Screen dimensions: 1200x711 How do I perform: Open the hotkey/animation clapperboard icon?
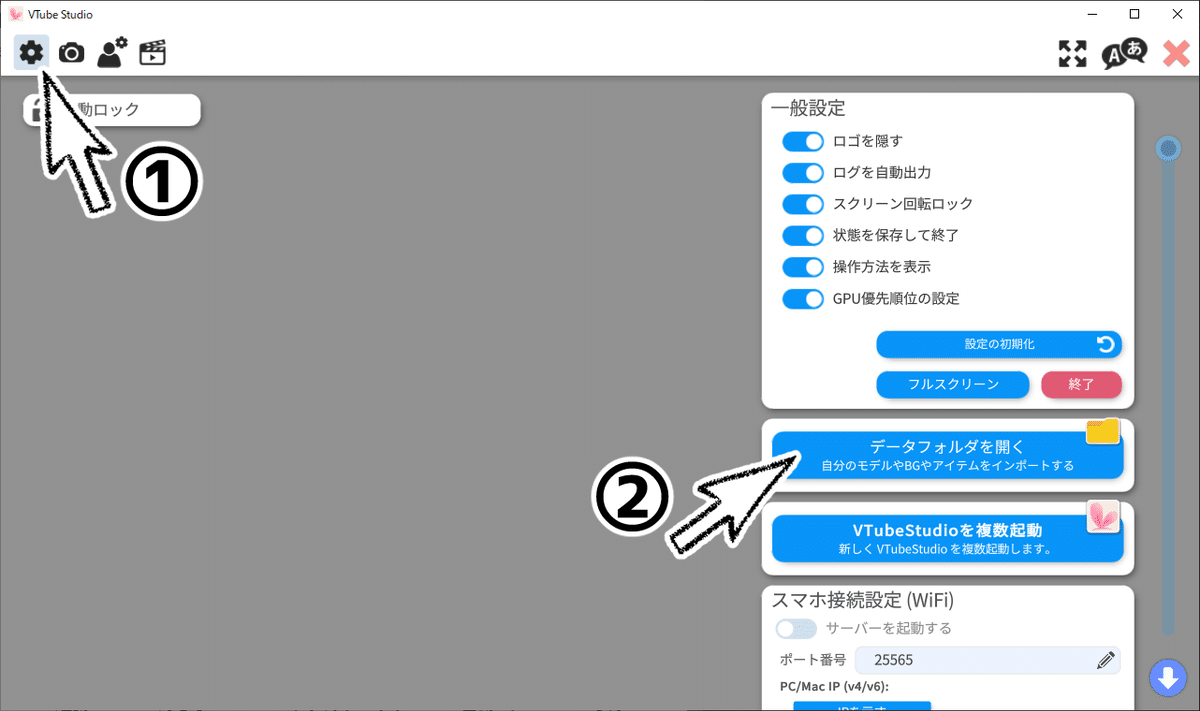(x=152, y=53)
